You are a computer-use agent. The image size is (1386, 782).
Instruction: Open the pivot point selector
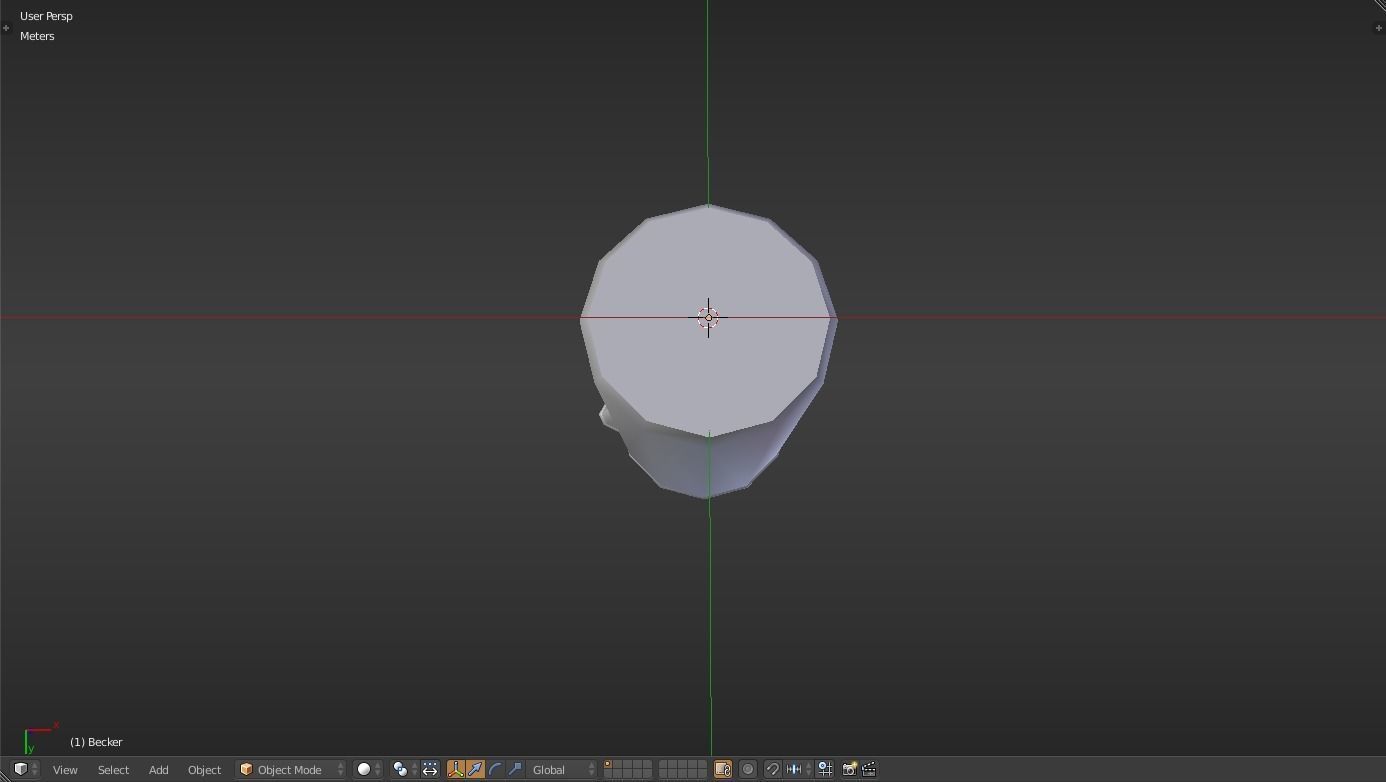coord(404,769)
